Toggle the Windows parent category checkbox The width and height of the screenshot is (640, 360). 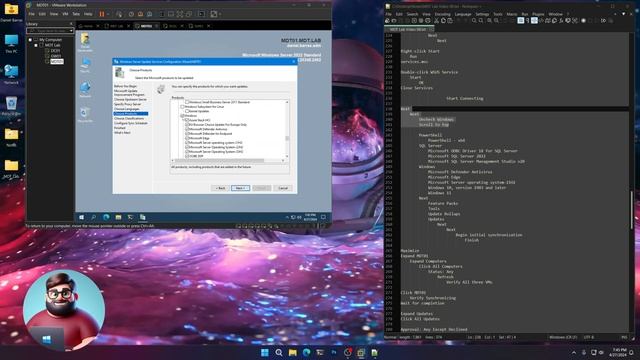click(x=182, y=116)
